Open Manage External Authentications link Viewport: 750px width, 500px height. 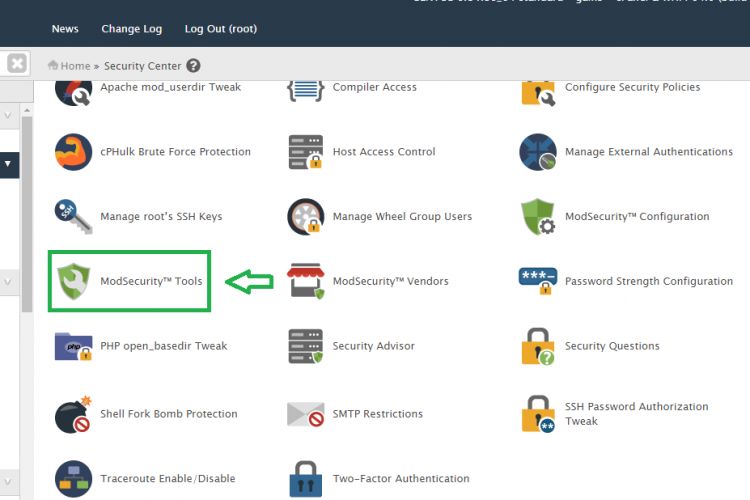point(649,152)
